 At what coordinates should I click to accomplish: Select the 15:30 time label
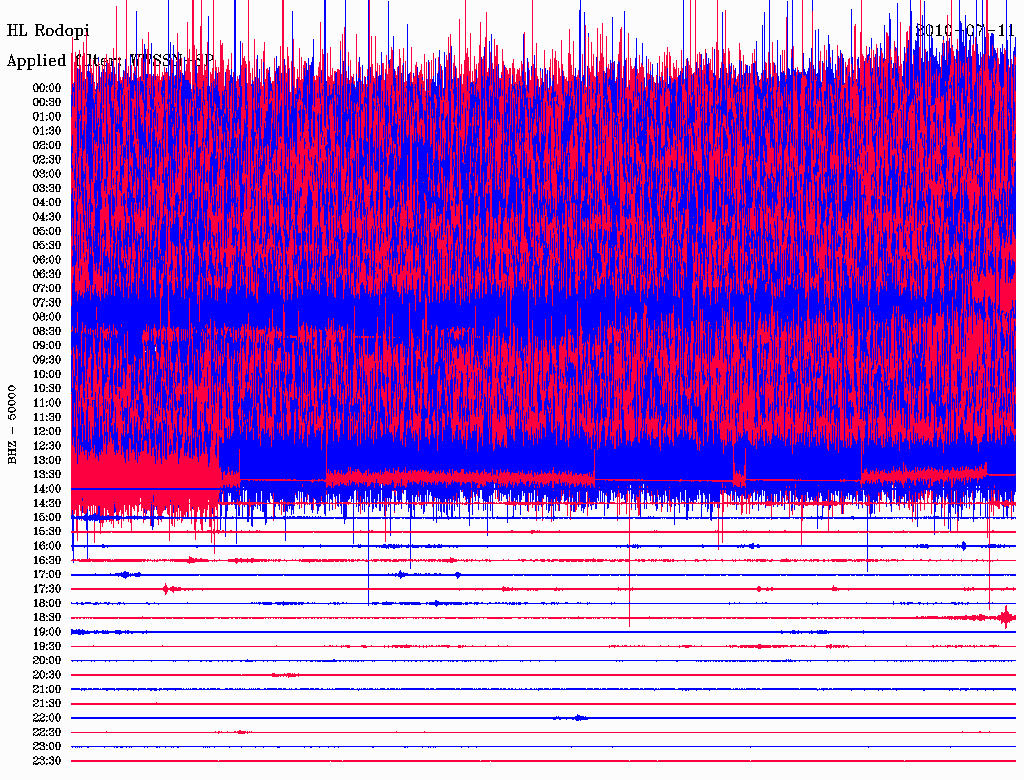(x=47, y=532)
